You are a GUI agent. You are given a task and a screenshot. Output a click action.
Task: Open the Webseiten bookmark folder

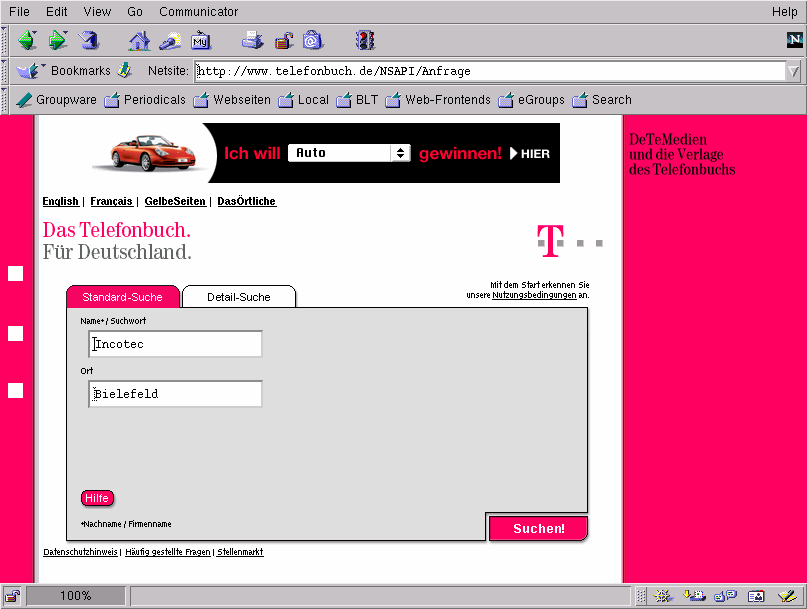click(232, 100)
